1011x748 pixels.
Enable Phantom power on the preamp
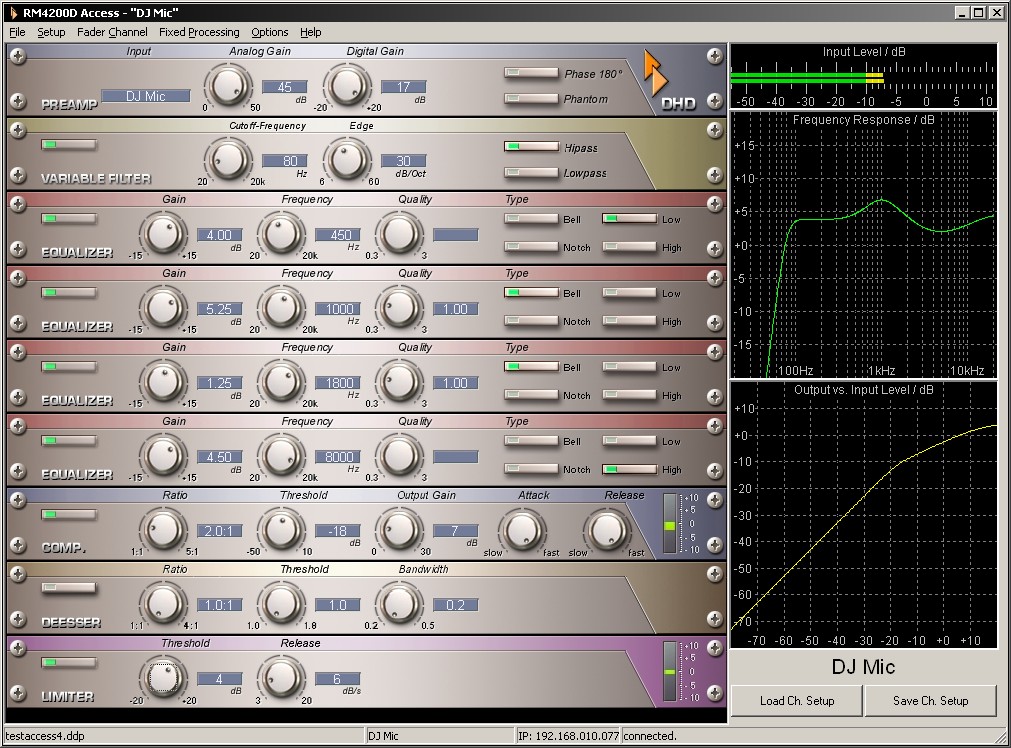[x=531, y=98]
